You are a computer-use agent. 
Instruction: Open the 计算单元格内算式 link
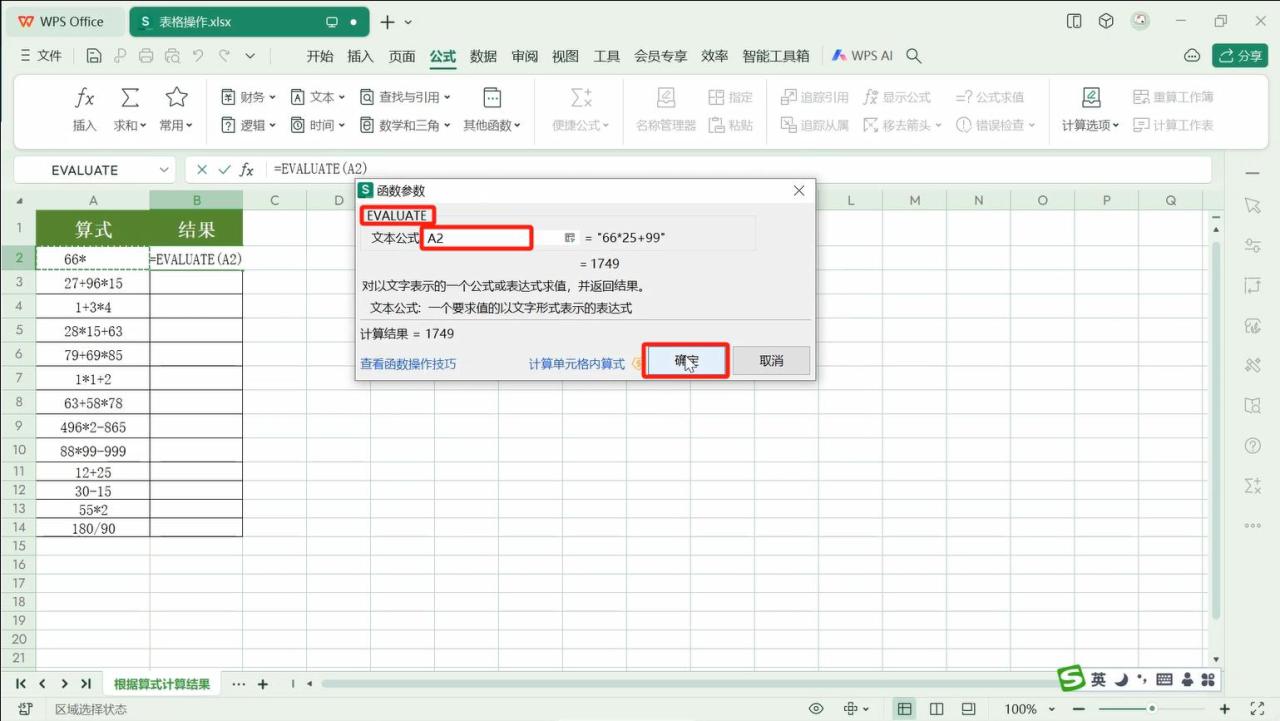click(577, 364)
